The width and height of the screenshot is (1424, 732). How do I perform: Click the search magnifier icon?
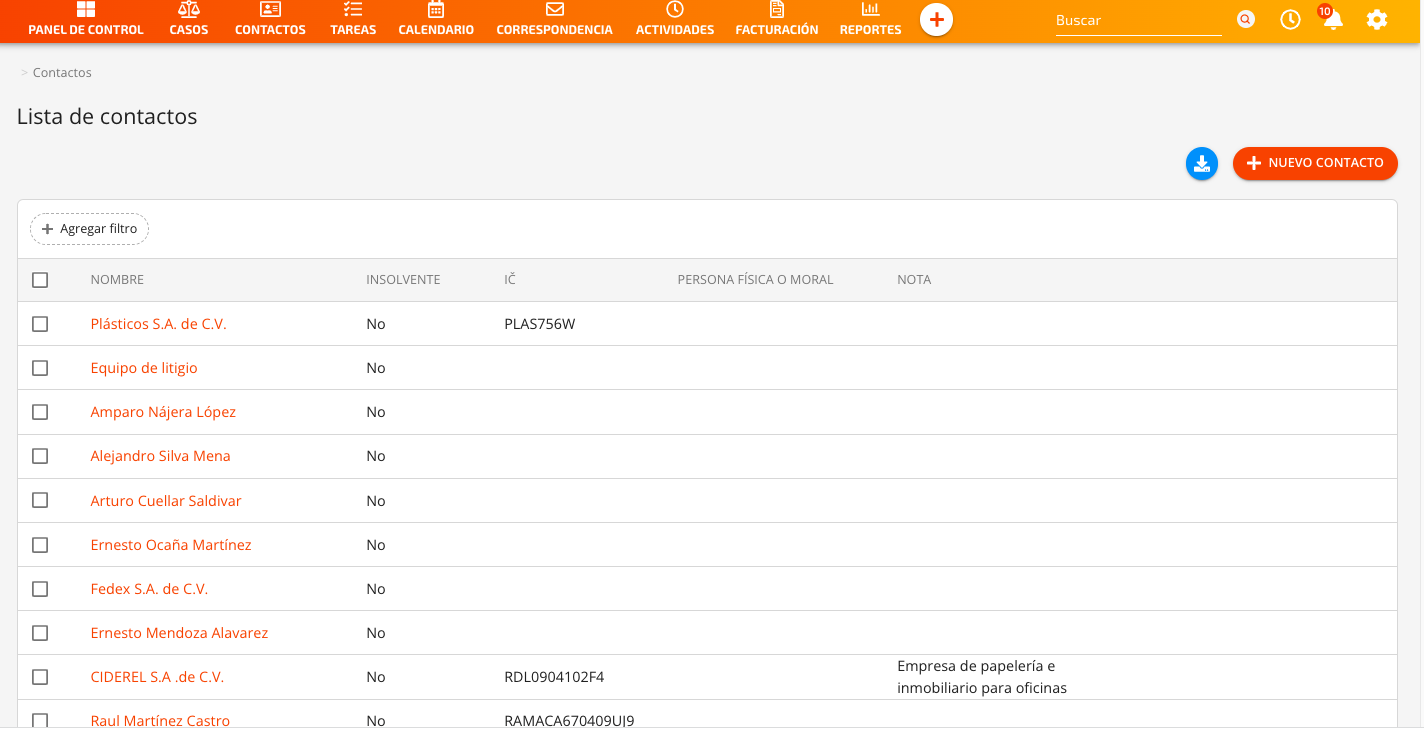[1245, 19]
